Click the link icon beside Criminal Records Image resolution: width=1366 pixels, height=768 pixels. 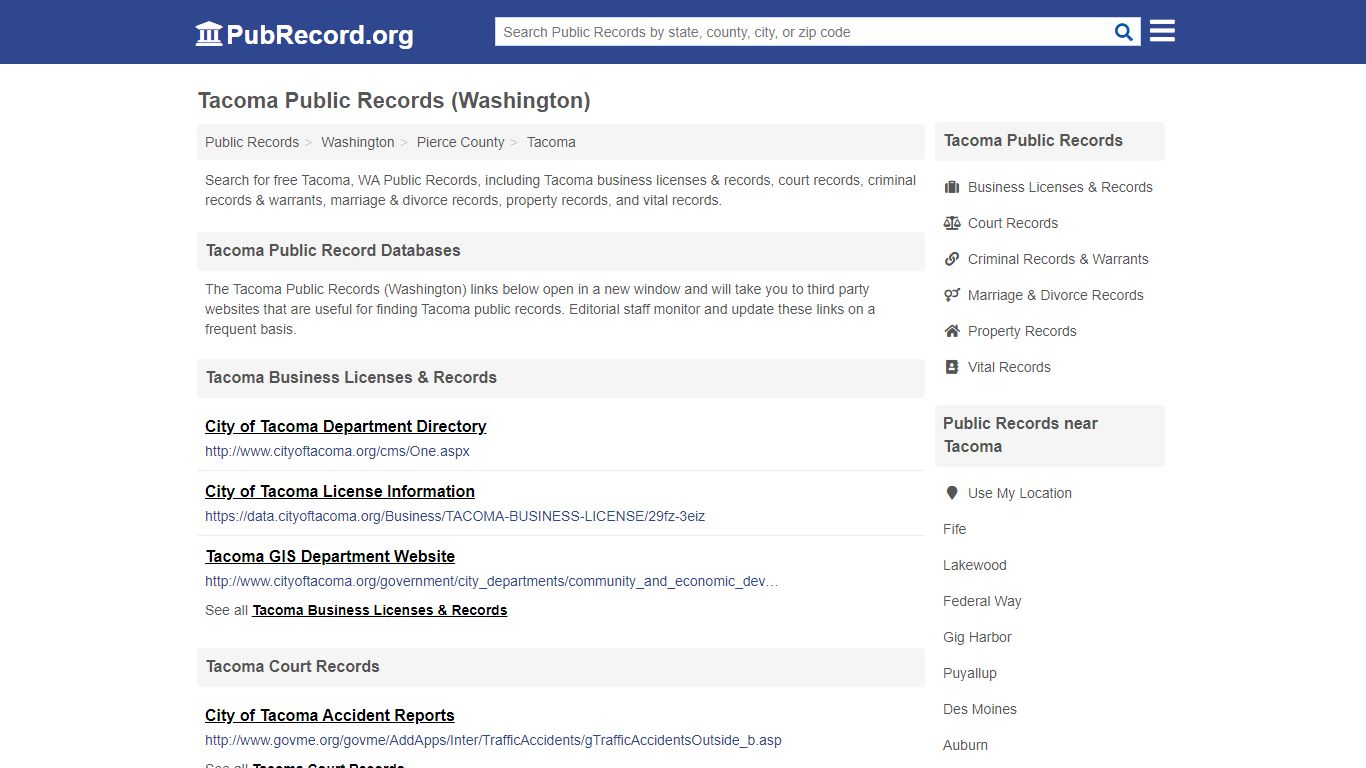[x=952, y=259]
